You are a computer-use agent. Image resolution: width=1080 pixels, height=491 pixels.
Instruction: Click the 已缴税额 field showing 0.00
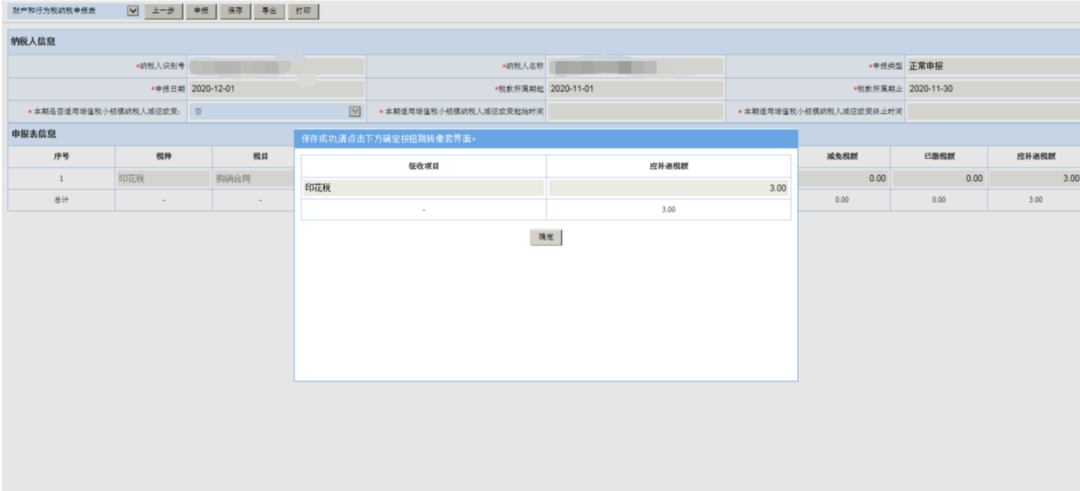[938, 178]
